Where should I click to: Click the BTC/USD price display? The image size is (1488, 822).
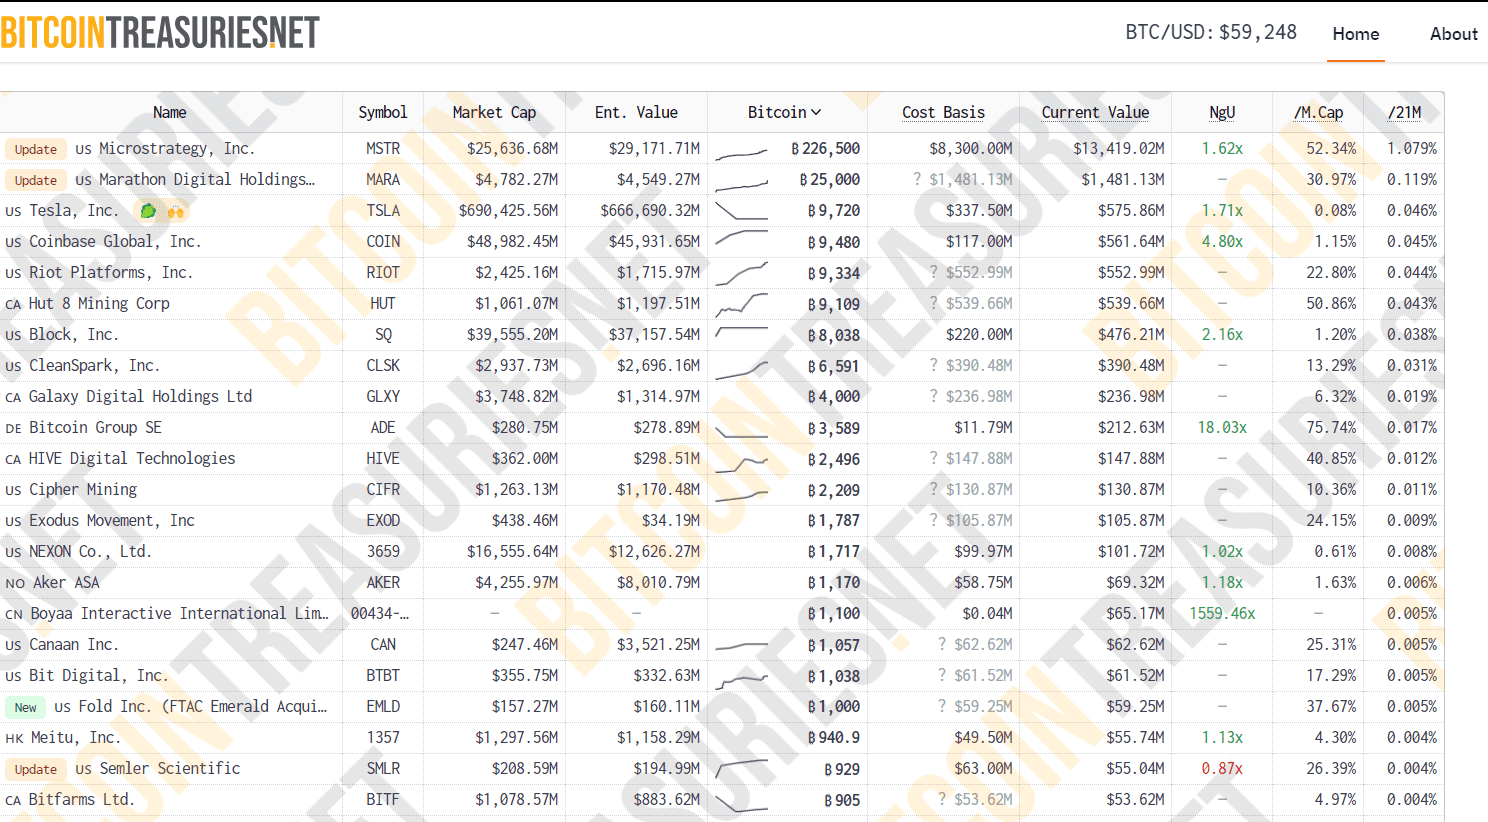pyautogui.click(x=1211, y=32)
